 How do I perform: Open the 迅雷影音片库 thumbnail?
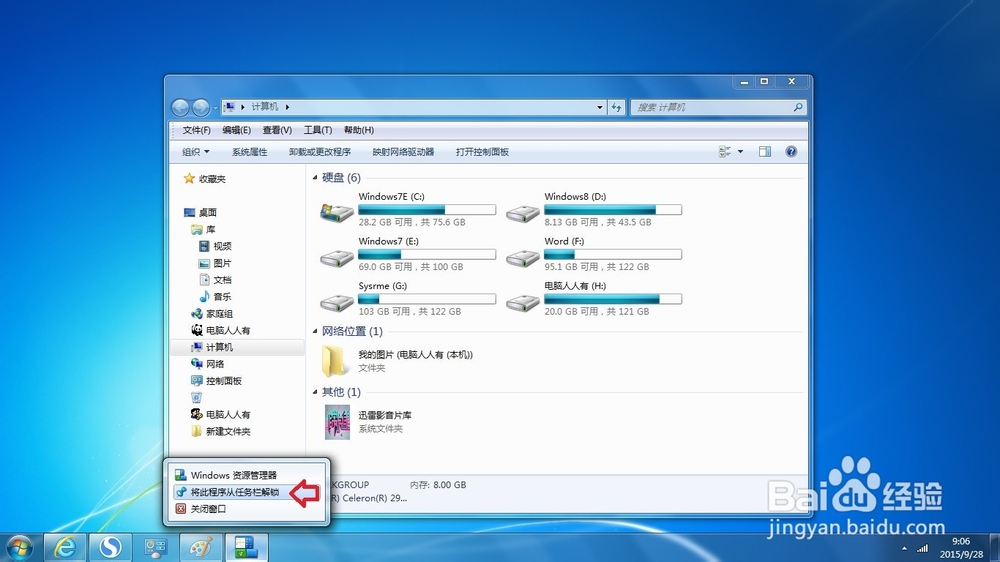coord(337,422)
